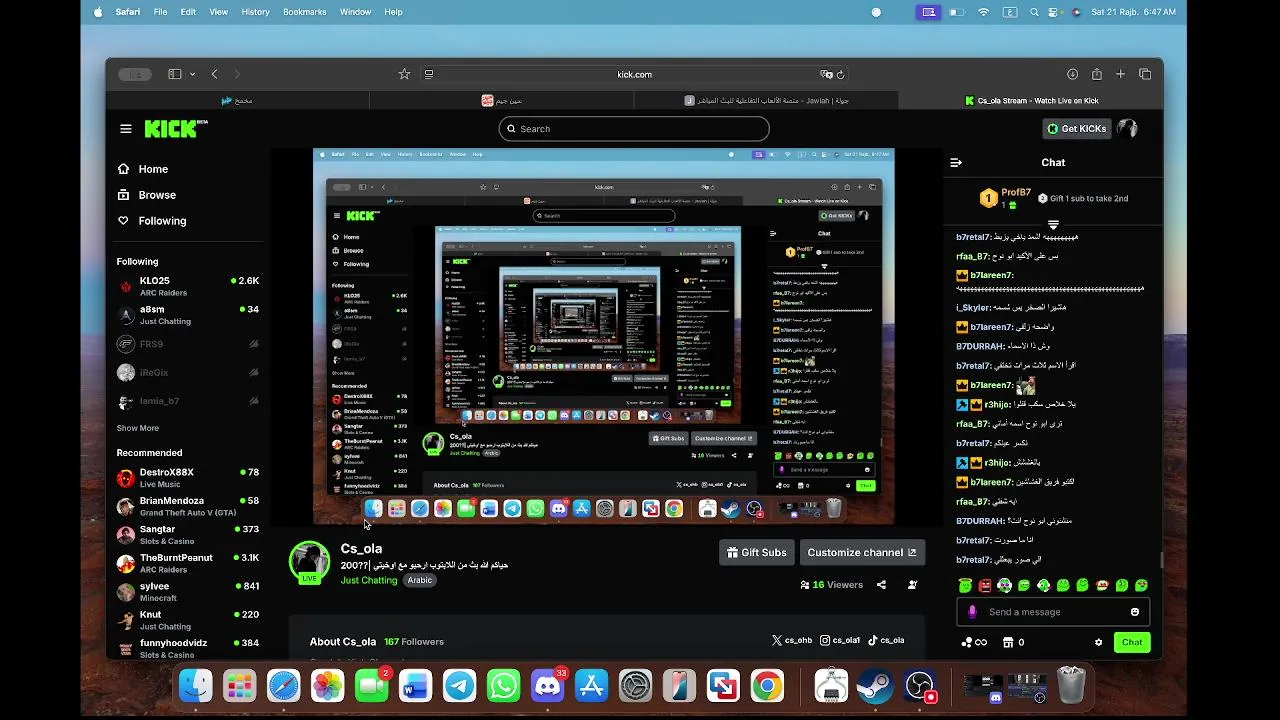This screenshot has height=720, width=1280.
Task: Click macOS Spotlight search icon in menu bar
Action: click(1033, 12)
